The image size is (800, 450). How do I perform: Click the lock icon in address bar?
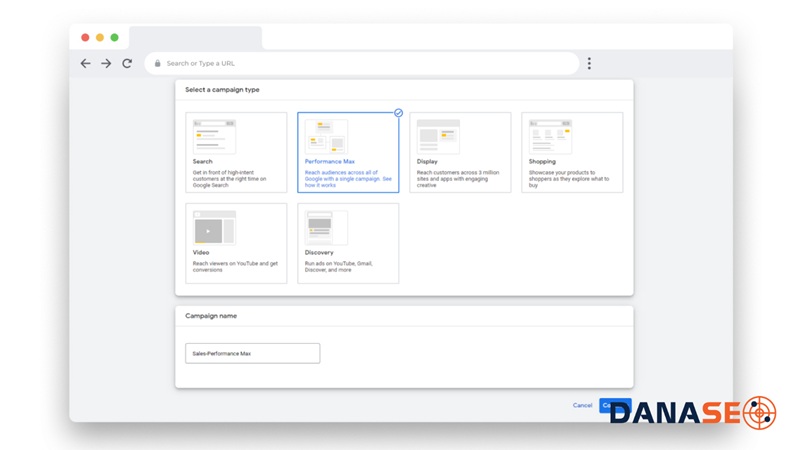click(x=157, y=63)
